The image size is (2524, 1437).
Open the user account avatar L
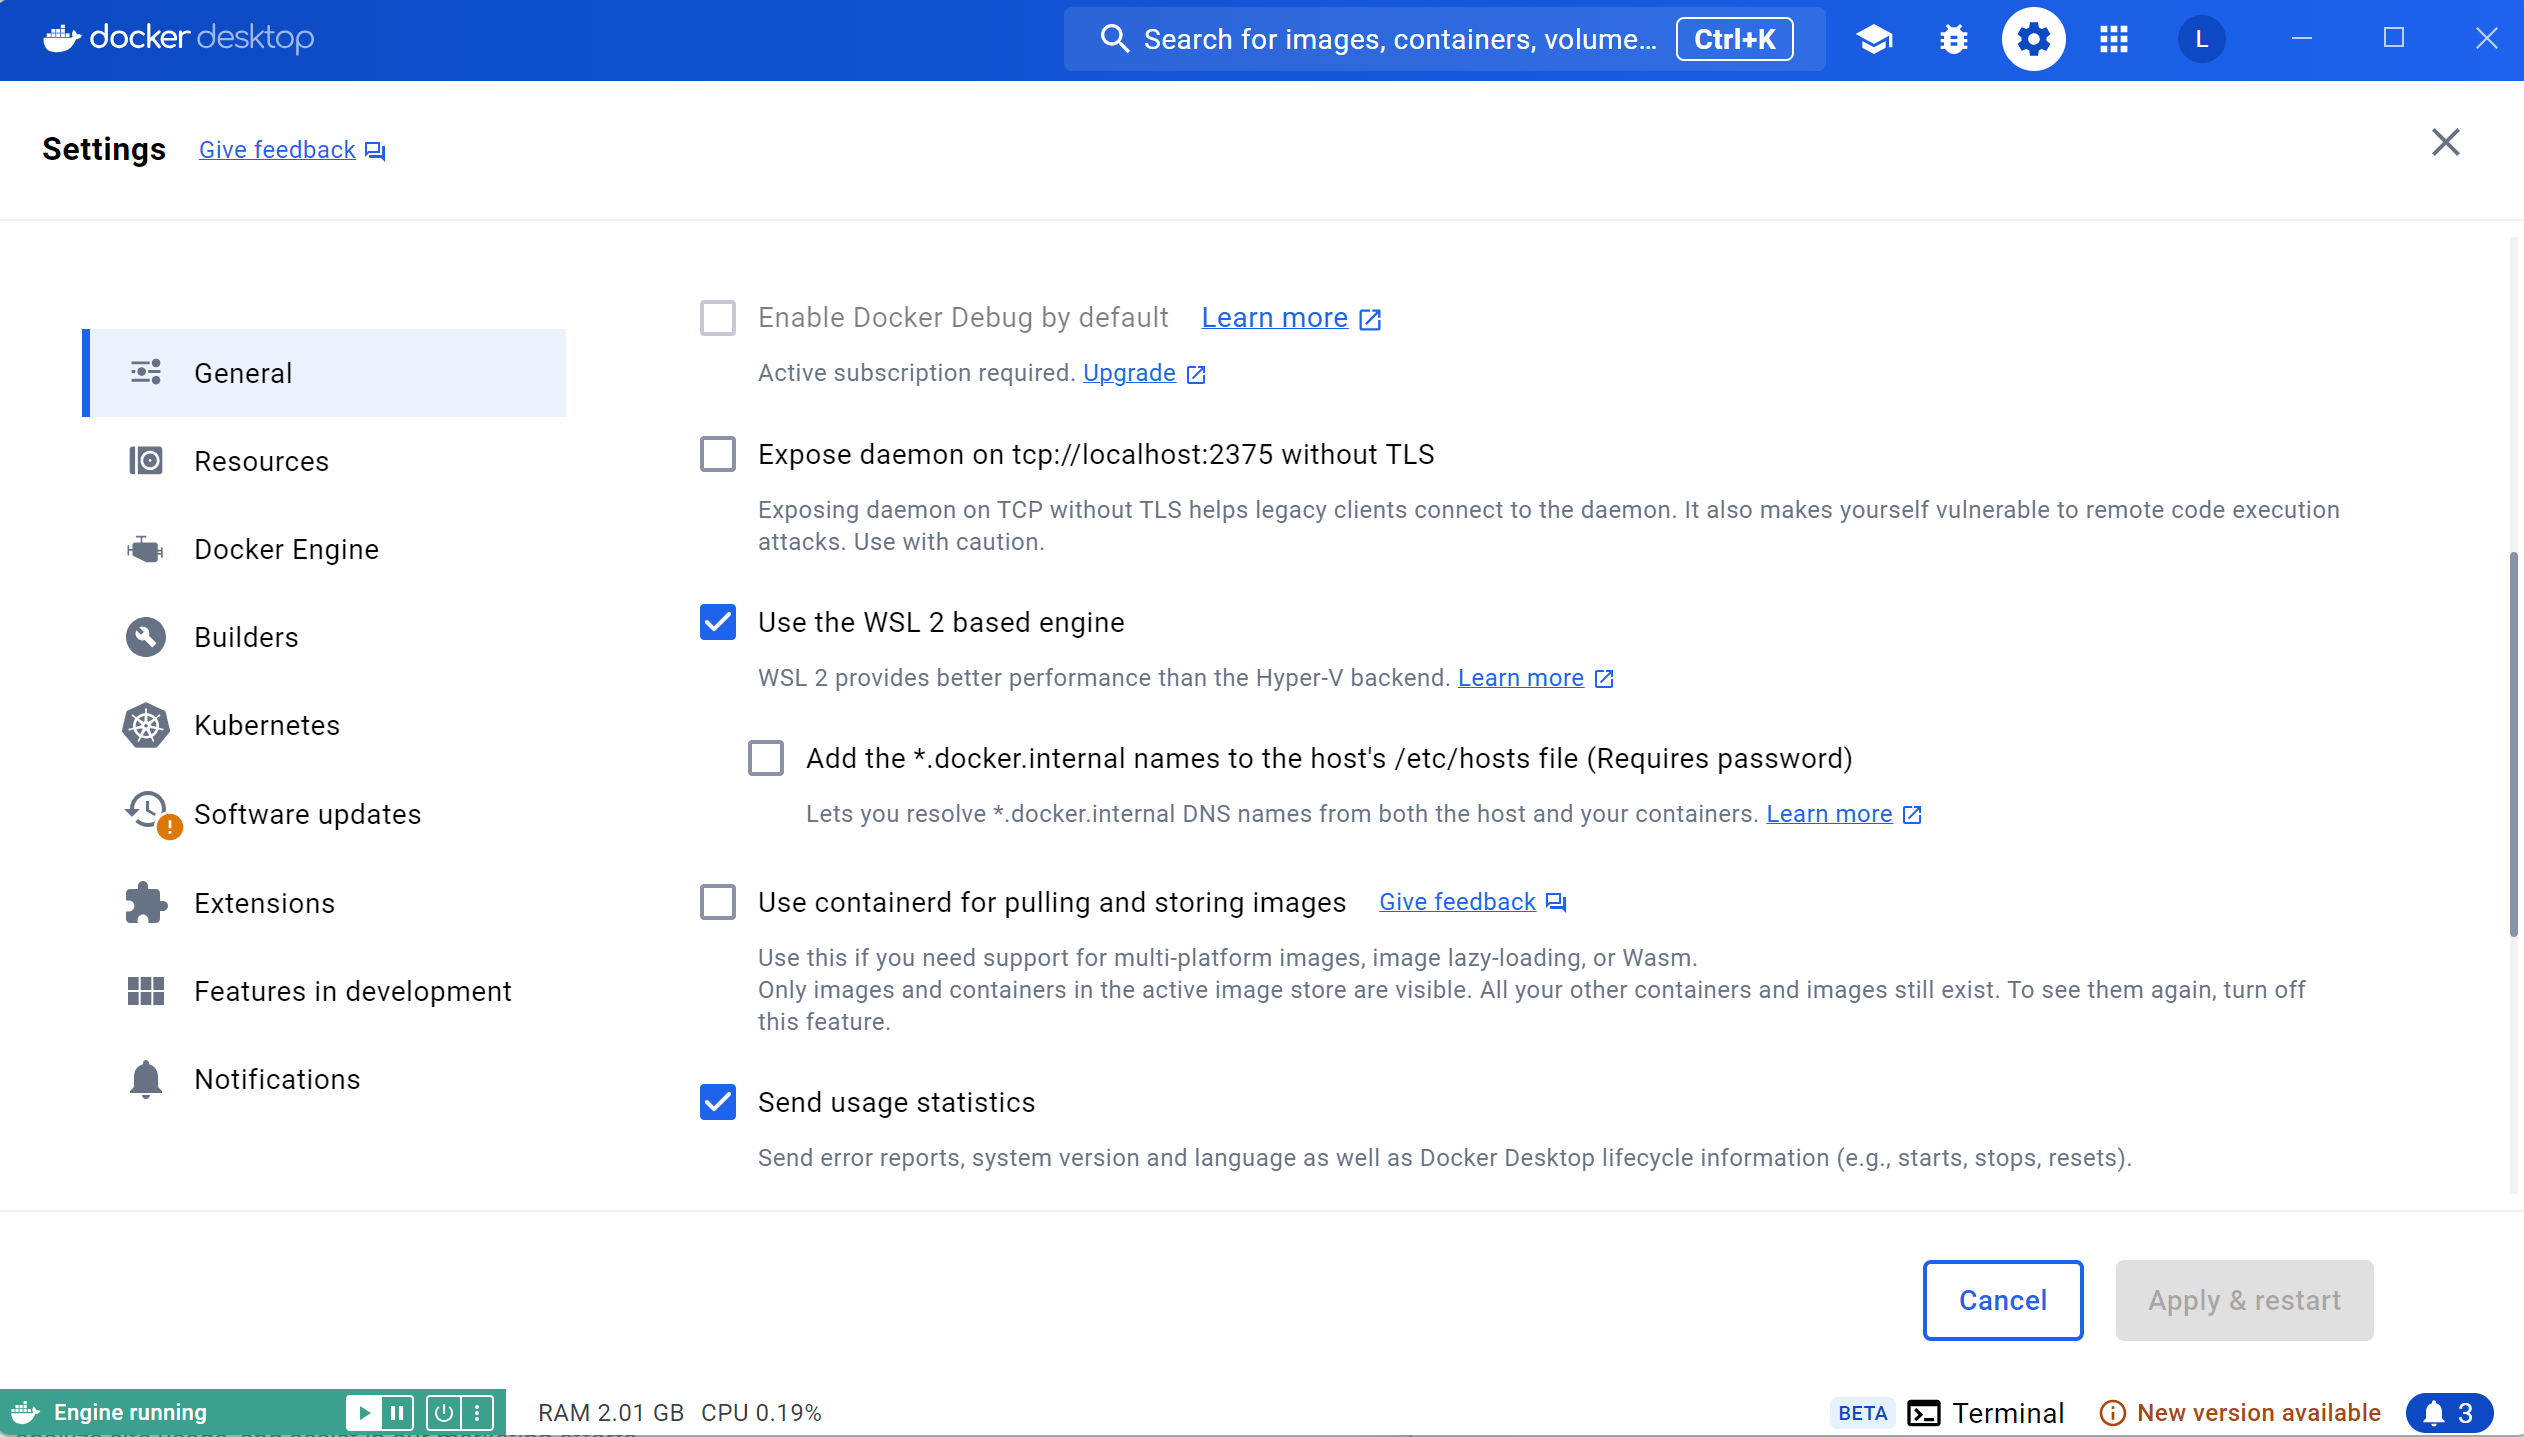[2201, 39]
